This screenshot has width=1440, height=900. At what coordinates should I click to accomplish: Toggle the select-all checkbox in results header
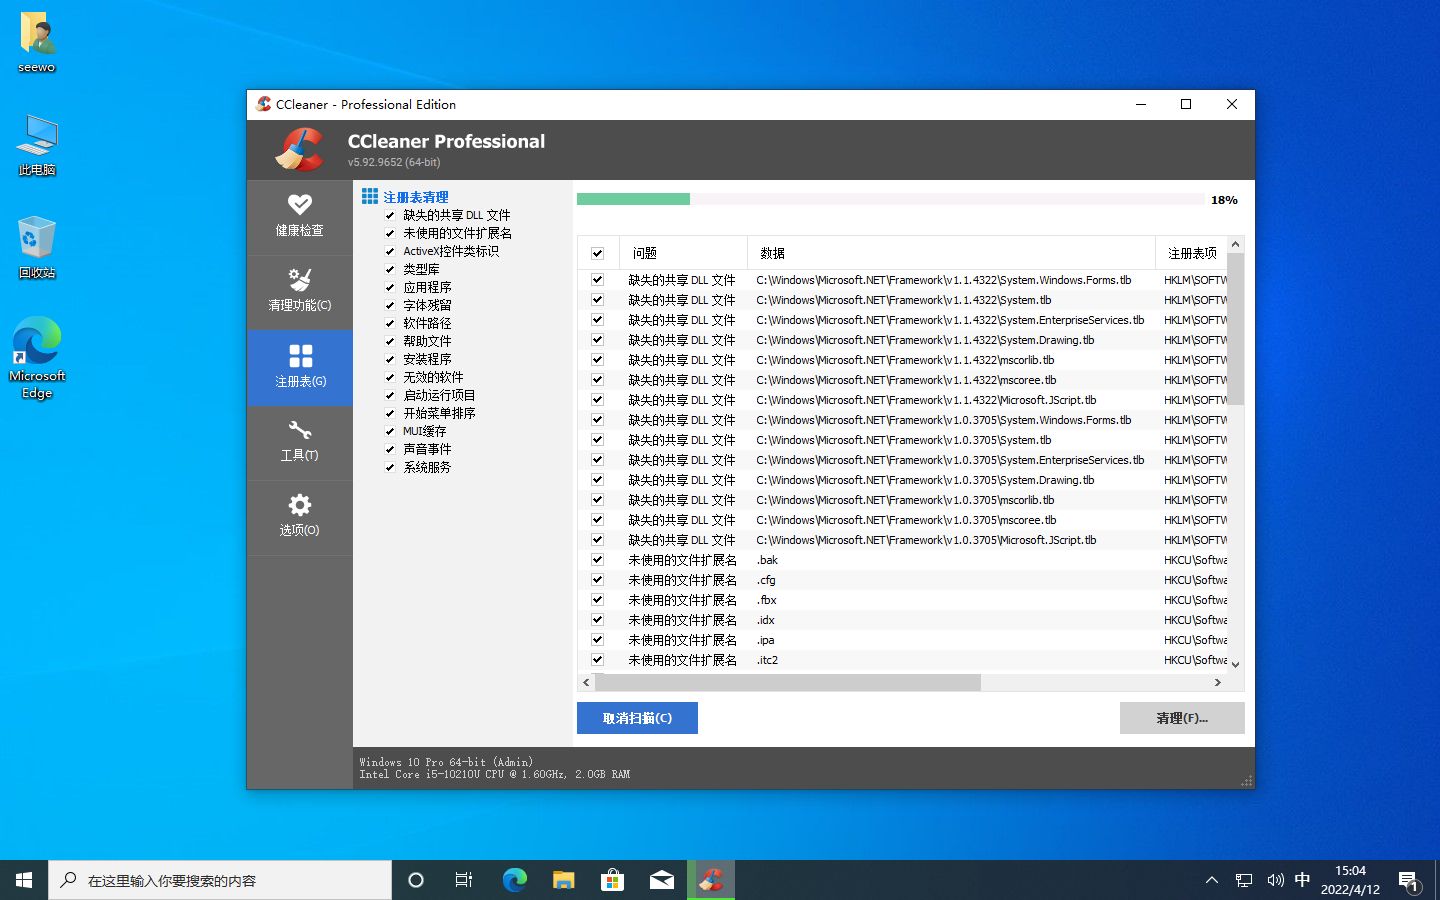(597, 253)
